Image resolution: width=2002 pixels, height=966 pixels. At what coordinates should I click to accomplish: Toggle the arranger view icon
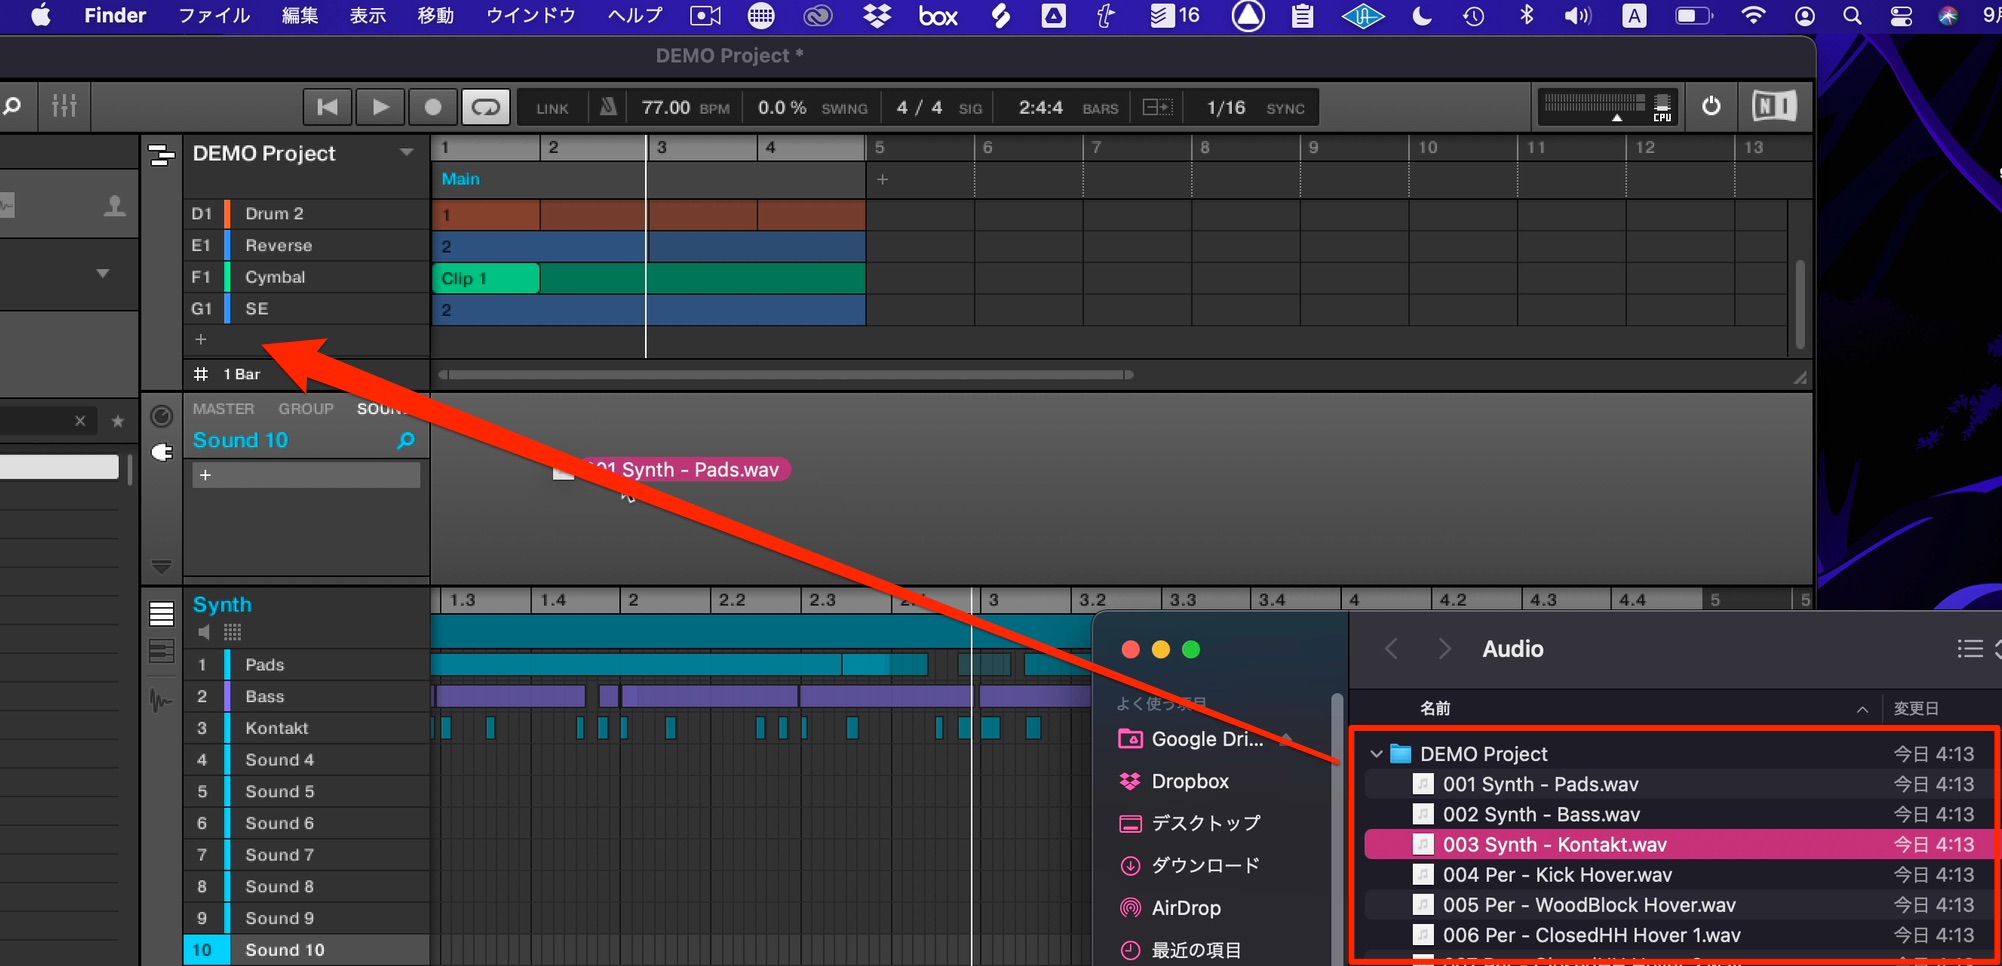point(161,154)
